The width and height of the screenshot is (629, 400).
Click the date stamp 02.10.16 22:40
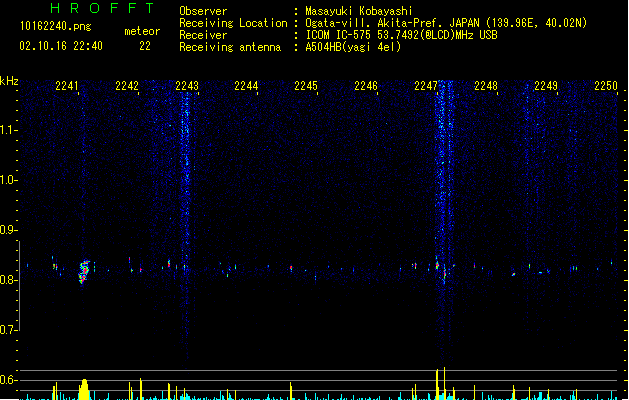[x=61, y=46]
